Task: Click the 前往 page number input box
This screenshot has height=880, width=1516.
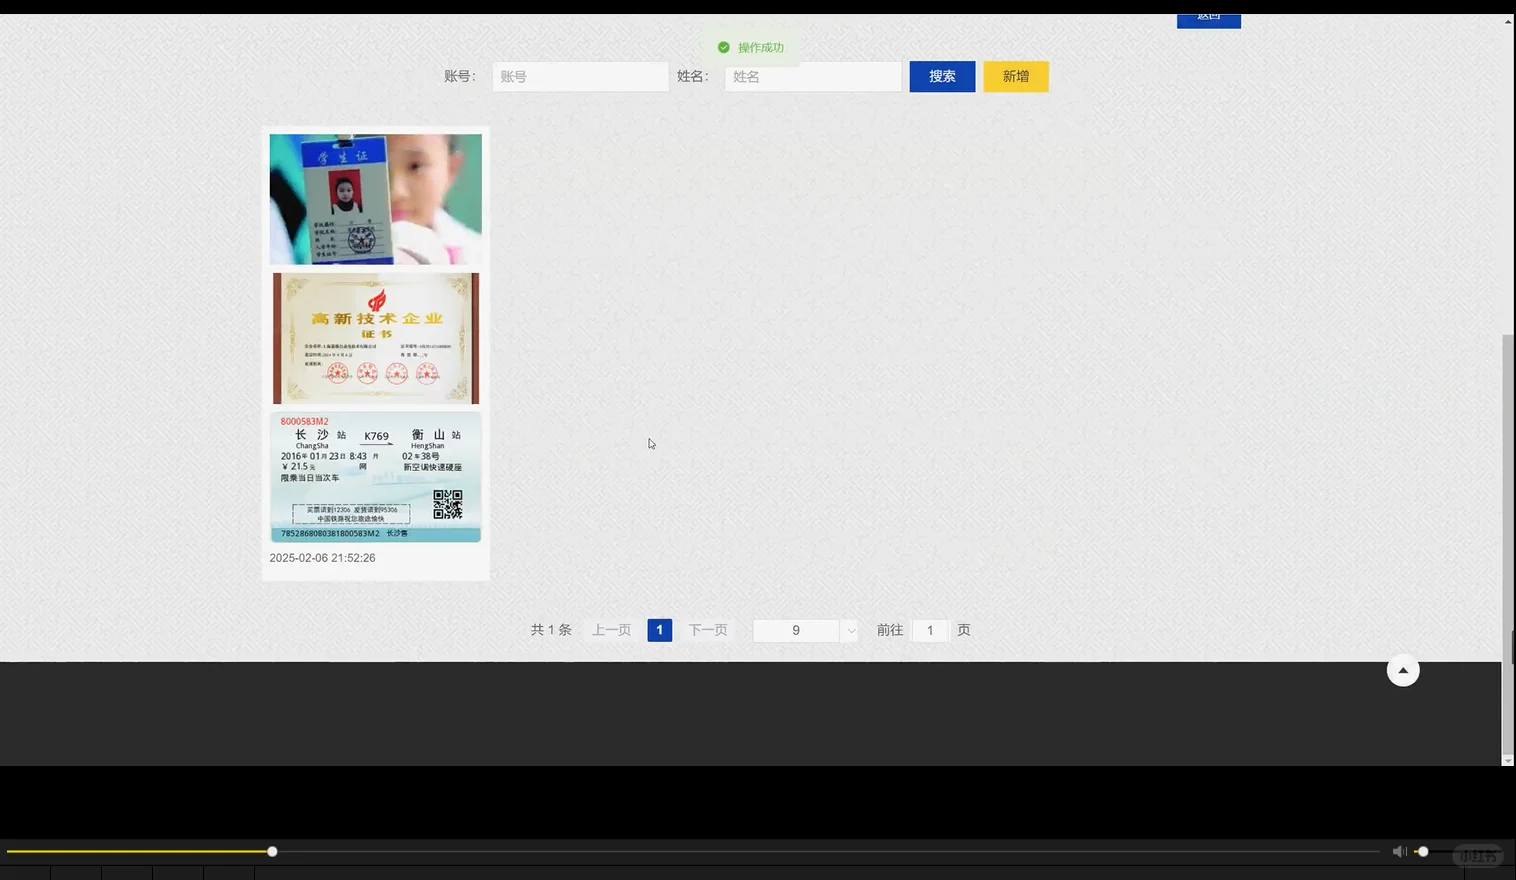Action: (929, 630)
